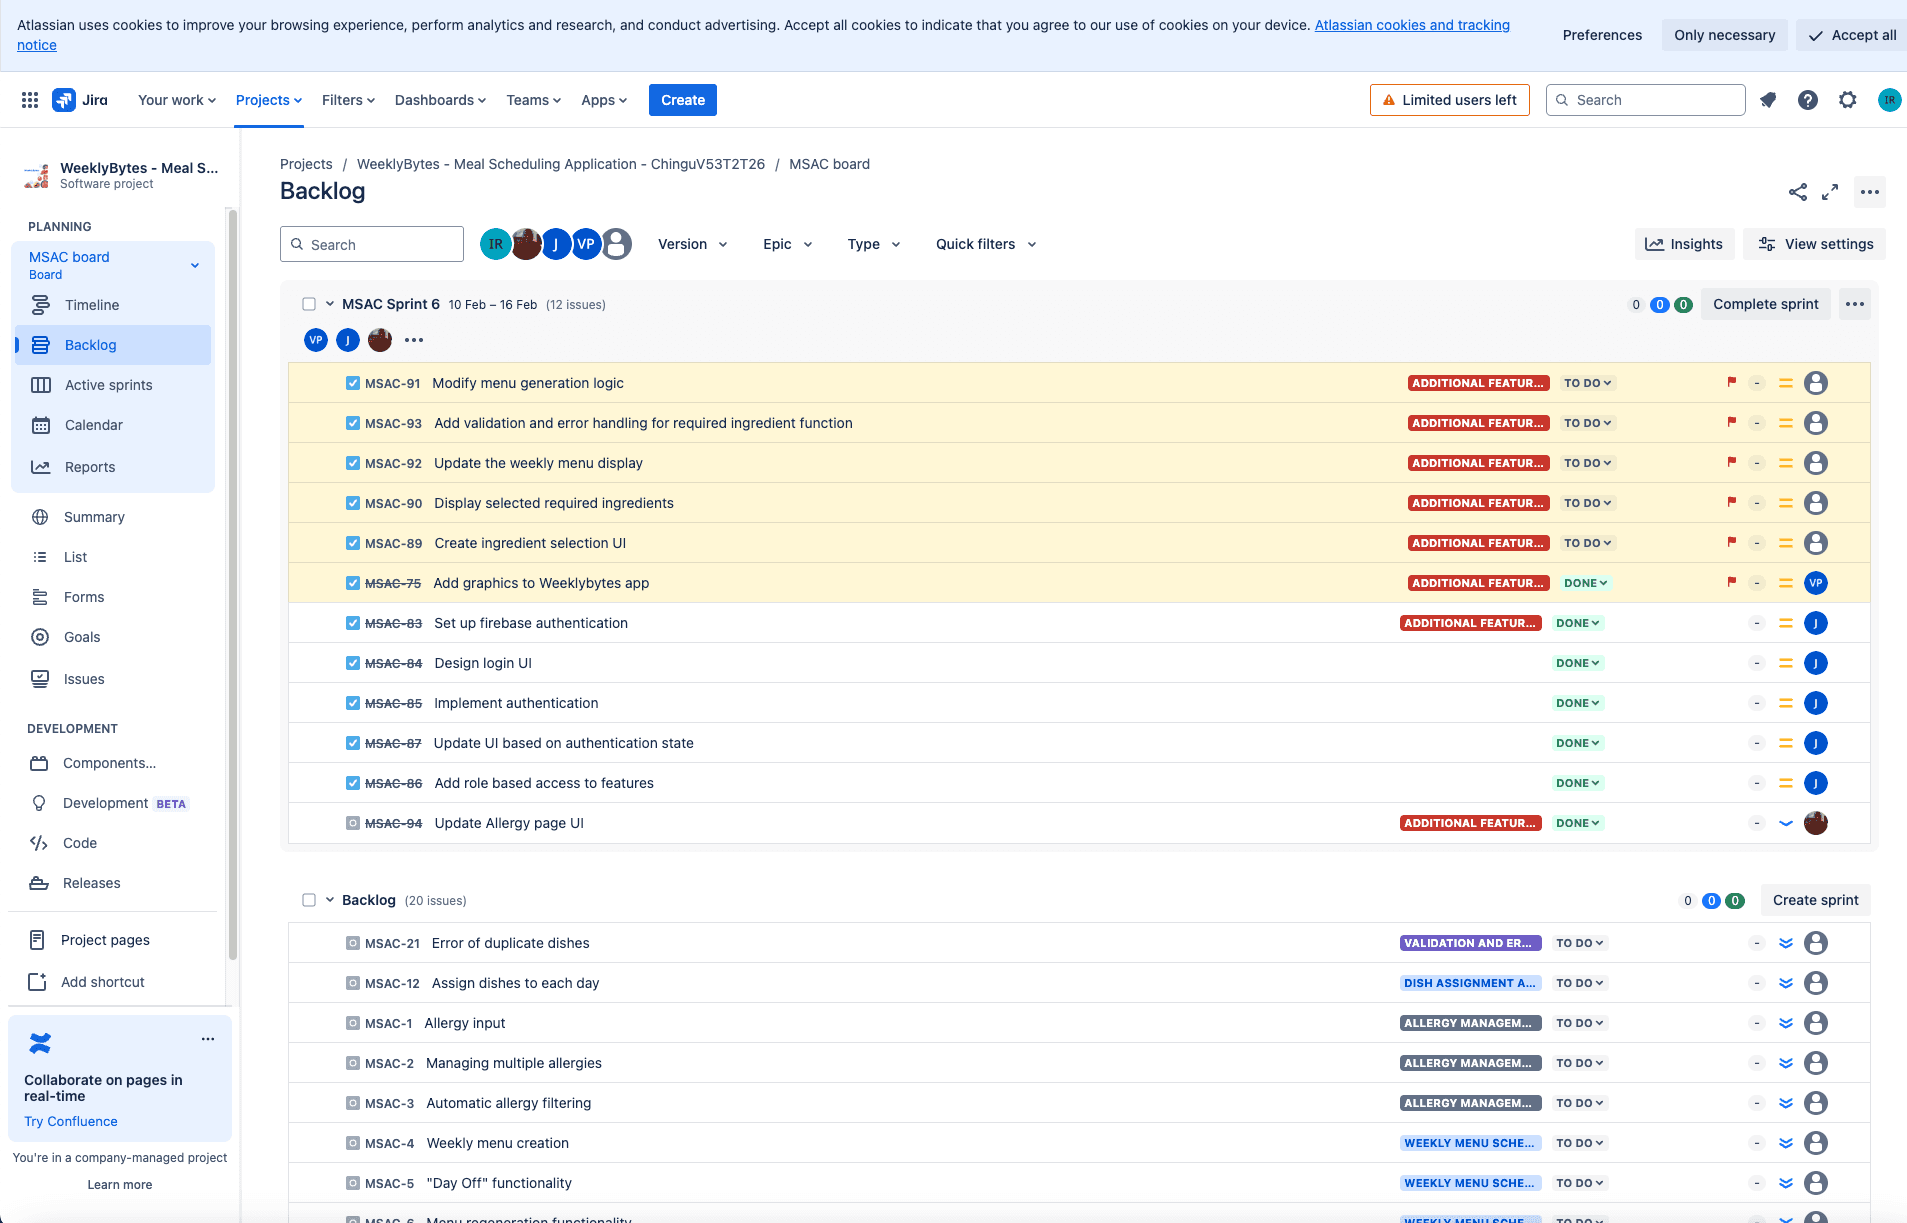Click the issue type checkbox icon for MSAC-90
The image size is (1907, 1223).
pos(353,503)
